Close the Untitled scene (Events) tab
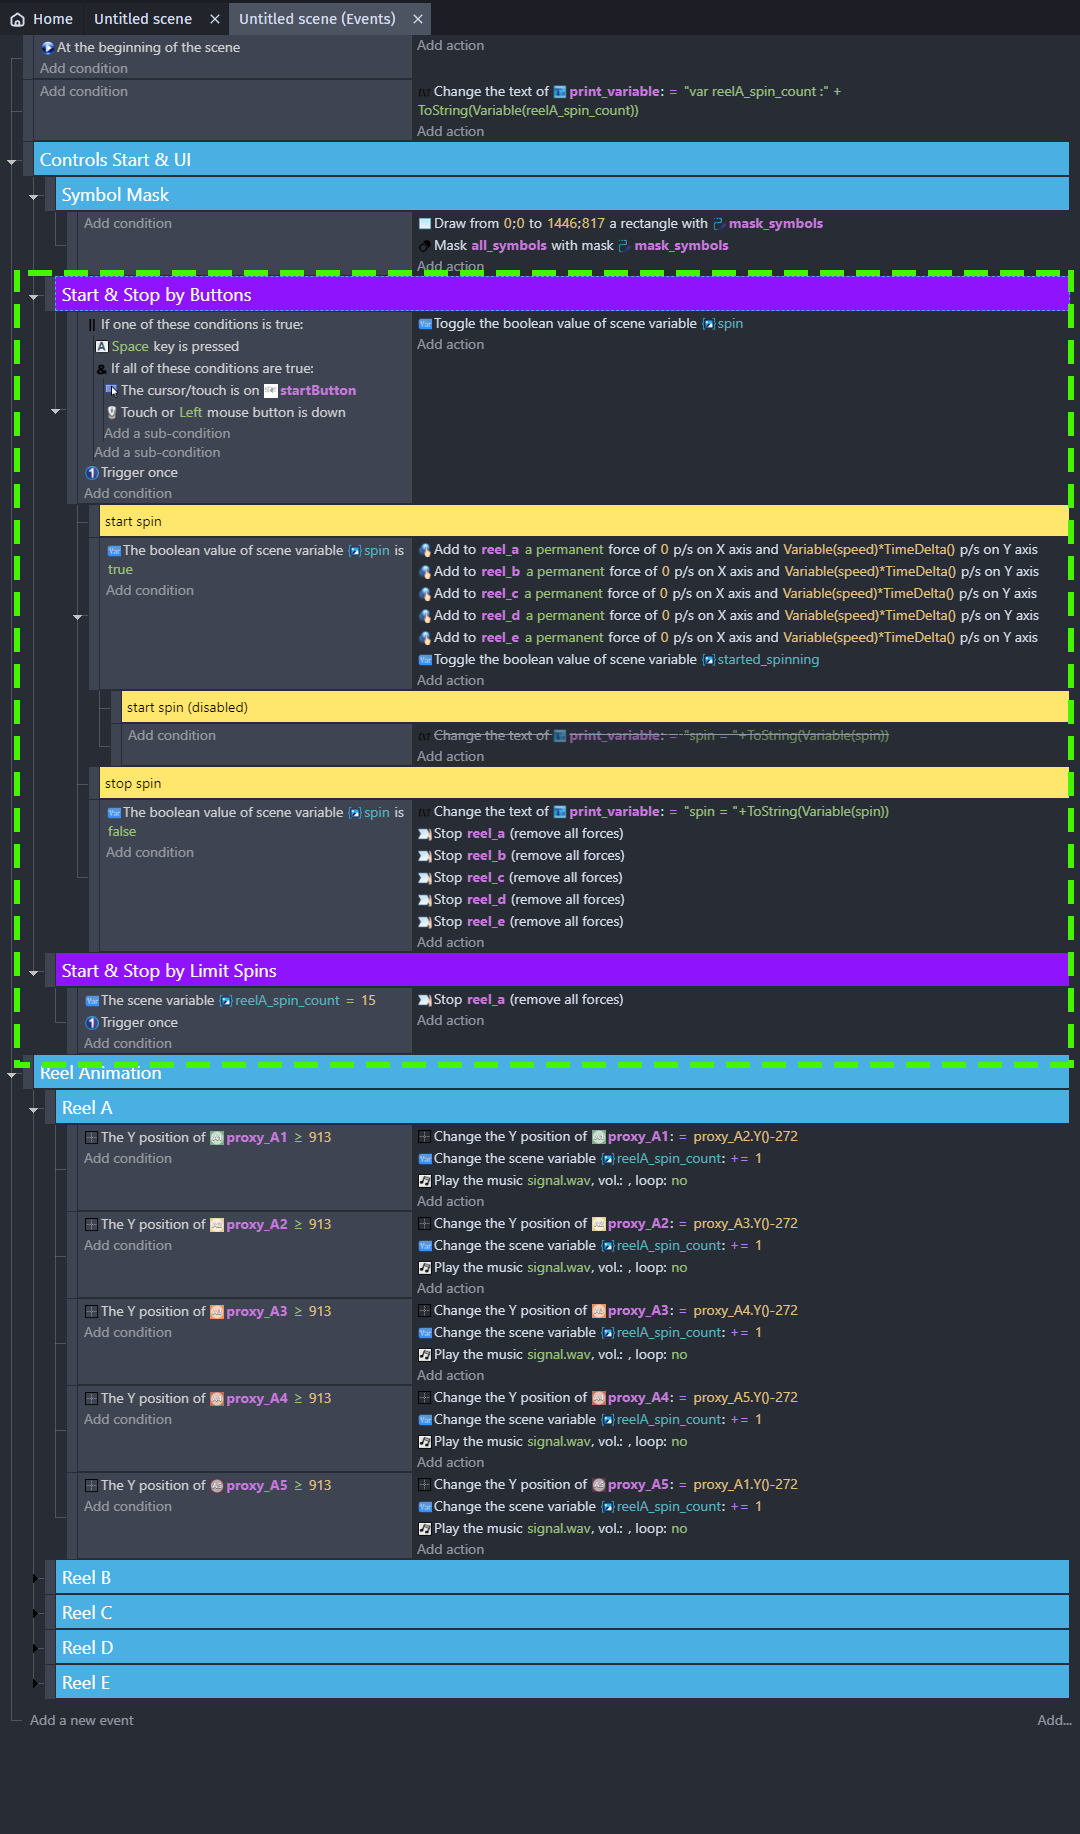The width and height of the screenshot is (1080, 1834). click(x=418, y=19)
